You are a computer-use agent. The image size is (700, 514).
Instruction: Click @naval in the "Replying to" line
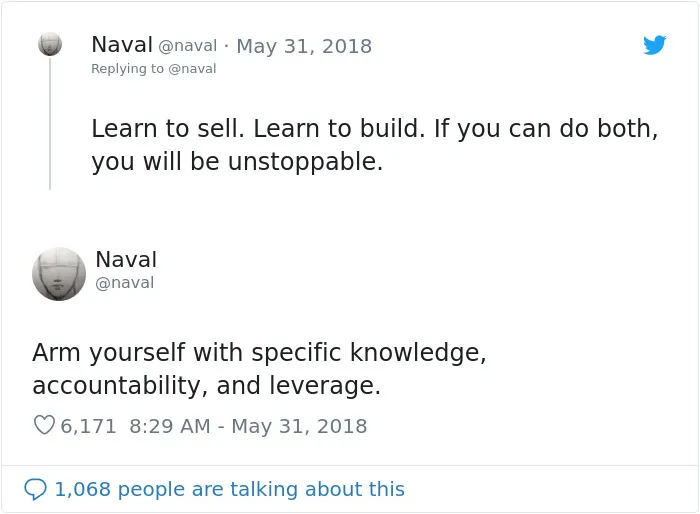pos(192,69)
